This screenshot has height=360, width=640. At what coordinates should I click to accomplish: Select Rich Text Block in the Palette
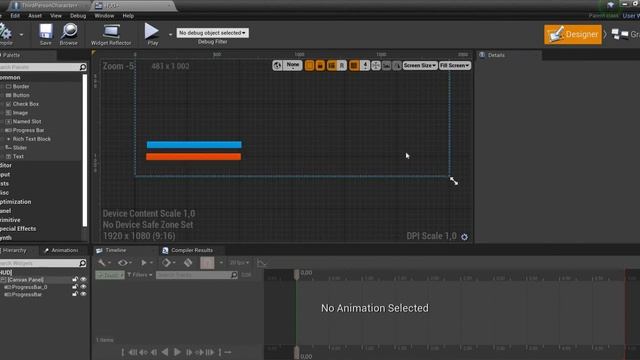click(31, 139)
